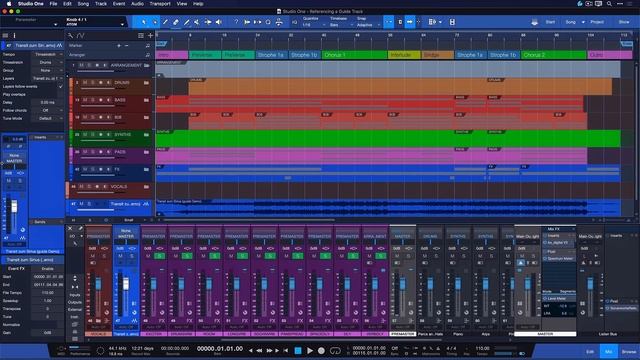Screen dimensions: 640x360
Task: Open the Audio menu
Action: [137, 4]
